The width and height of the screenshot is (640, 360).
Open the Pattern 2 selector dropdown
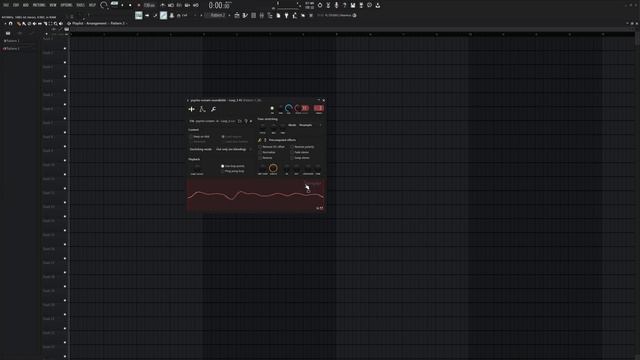point(218,15)
